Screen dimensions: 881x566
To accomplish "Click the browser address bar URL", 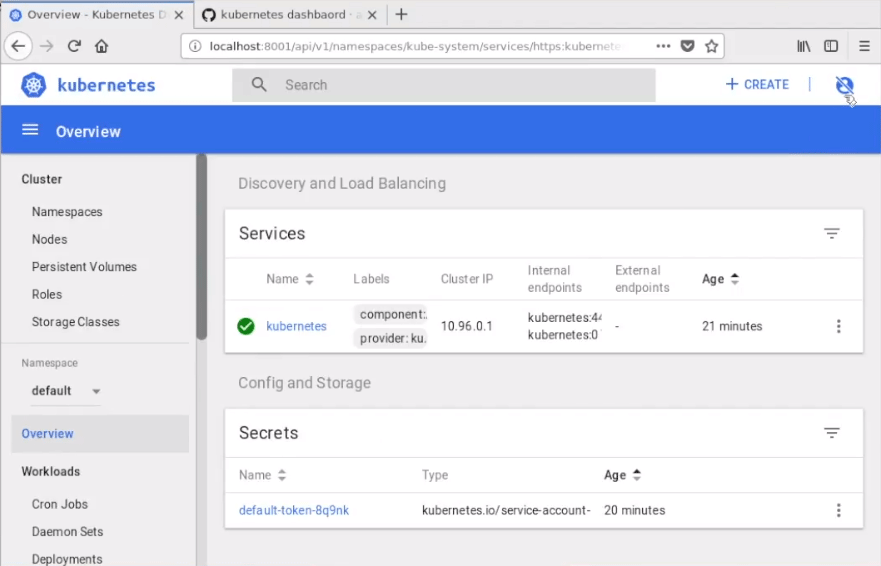I will click(416, 46).
